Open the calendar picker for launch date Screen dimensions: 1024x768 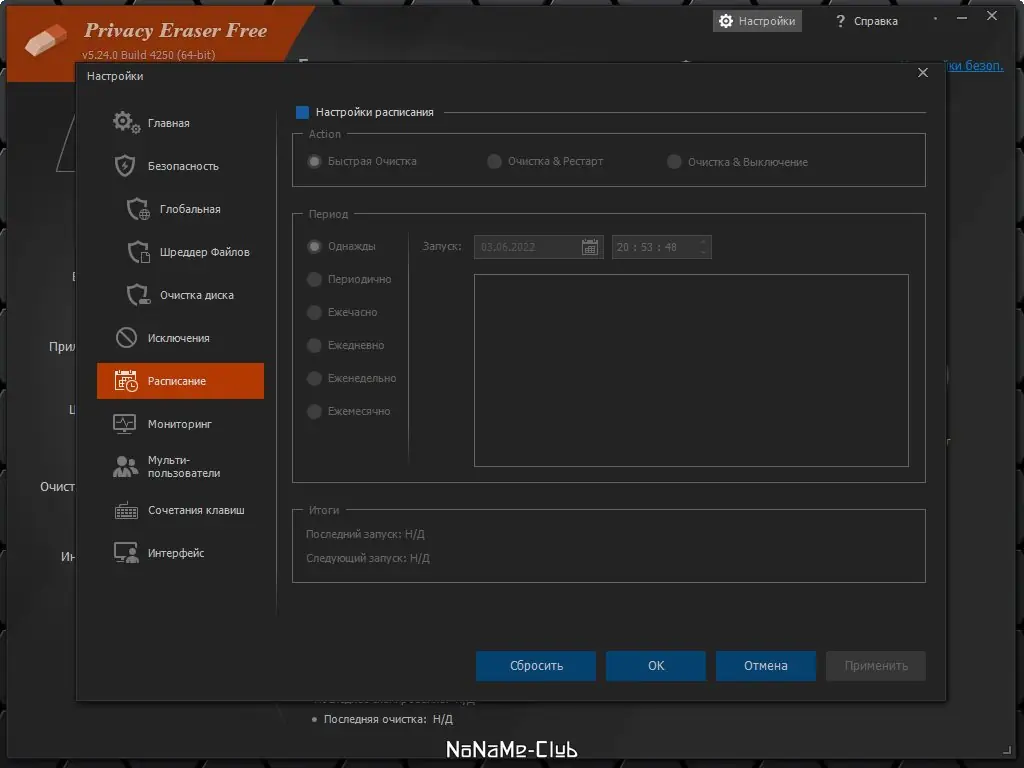pos(590,247)
